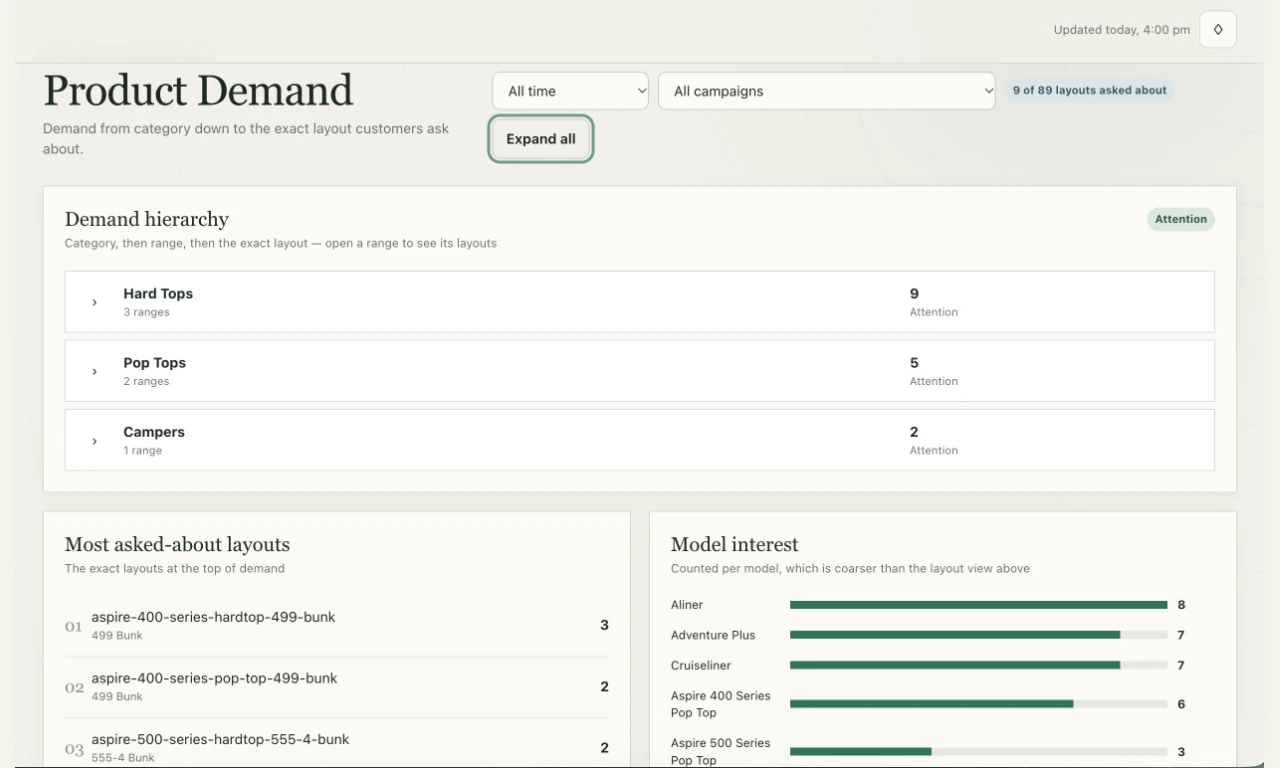The height and width of the screenshot is (768, 1280).
Task: Click the Aliner model label
Action: pyautogui.click(x=687, y=605)
